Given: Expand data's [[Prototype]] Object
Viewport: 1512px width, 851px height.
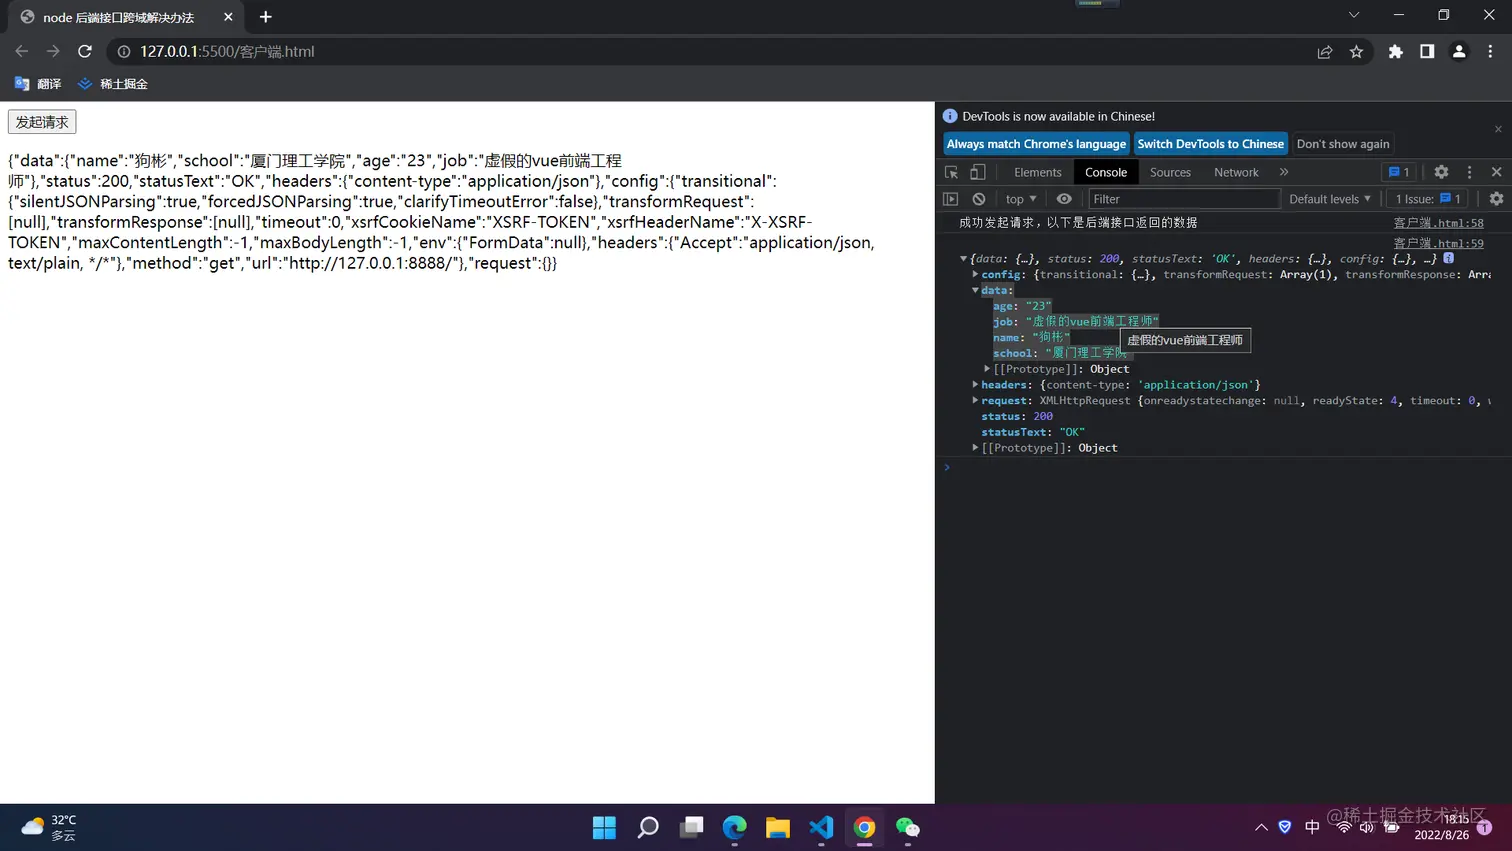Looking at the screenshot, I should click(987, 369).
